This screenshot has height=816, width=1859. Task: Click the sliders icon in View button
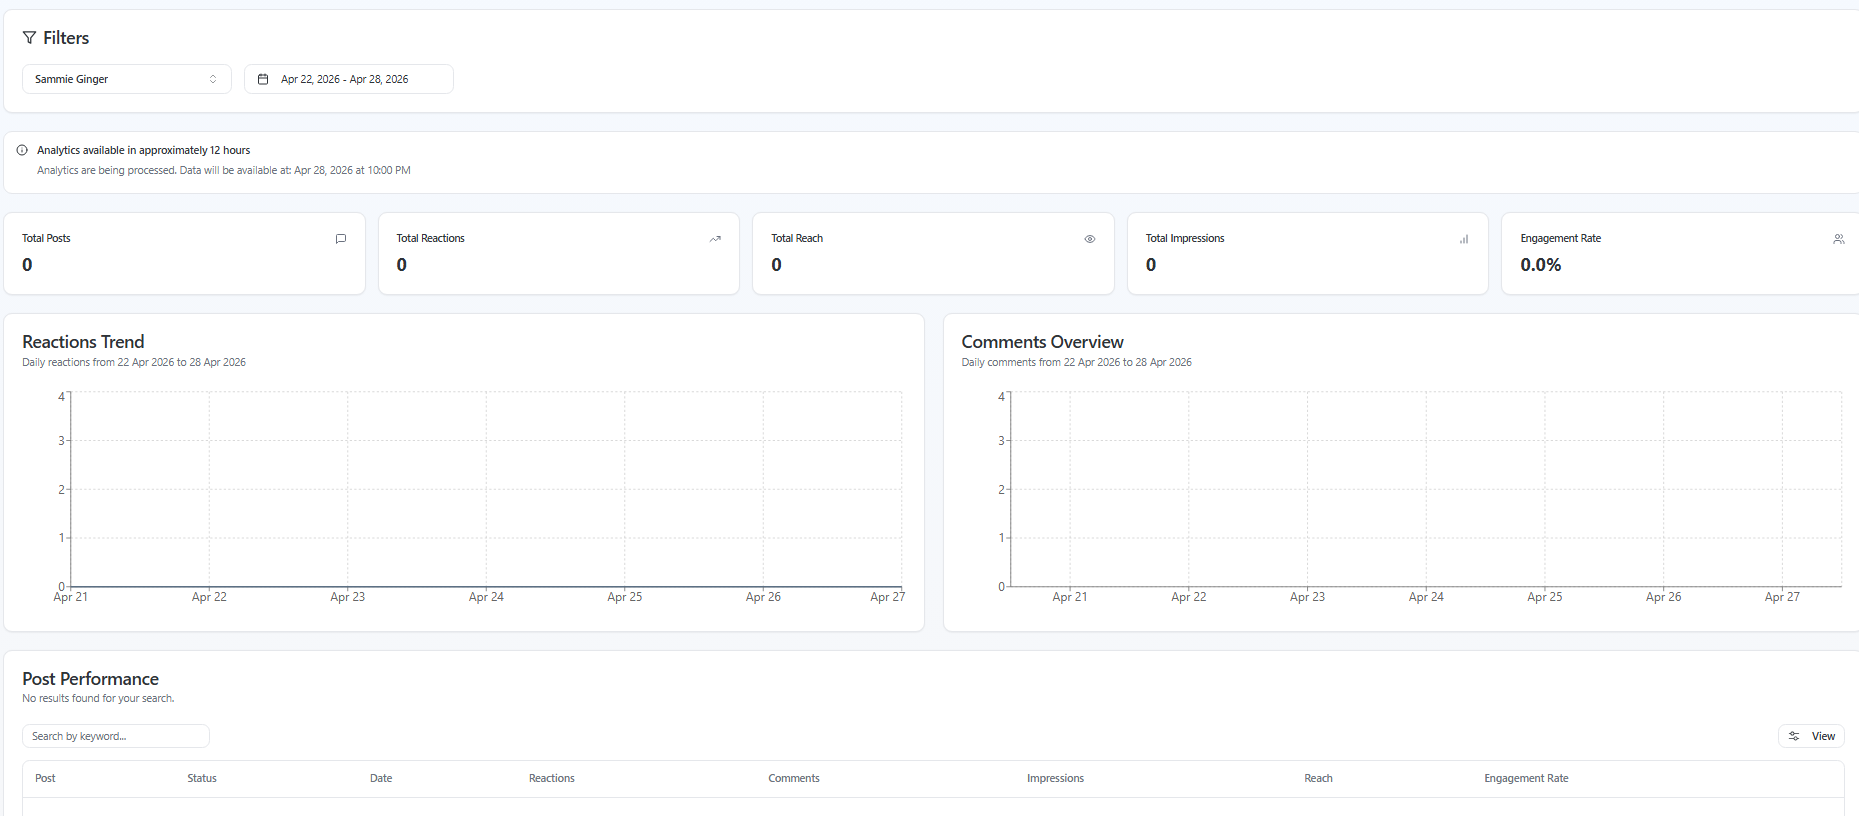pyautogui.click(x=1794, y=736)
